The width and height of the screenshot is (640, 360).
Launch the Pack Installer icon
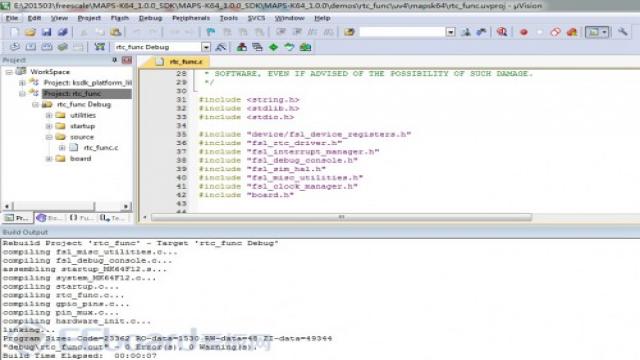305,47
